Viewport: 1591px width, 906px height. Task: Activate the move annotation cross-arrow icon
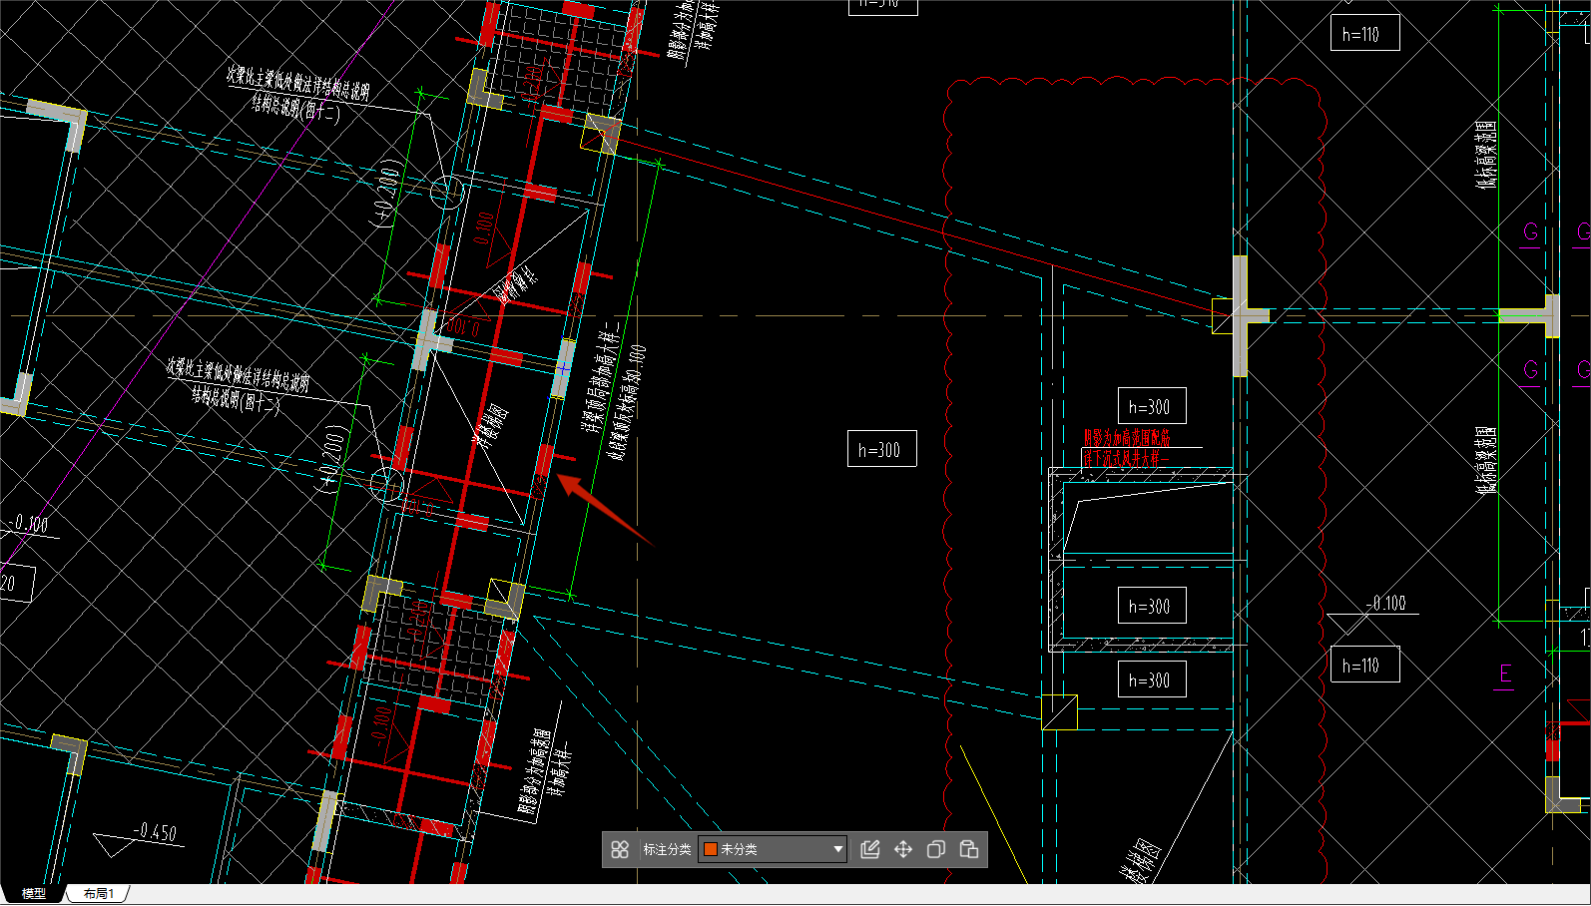point(903,849)
